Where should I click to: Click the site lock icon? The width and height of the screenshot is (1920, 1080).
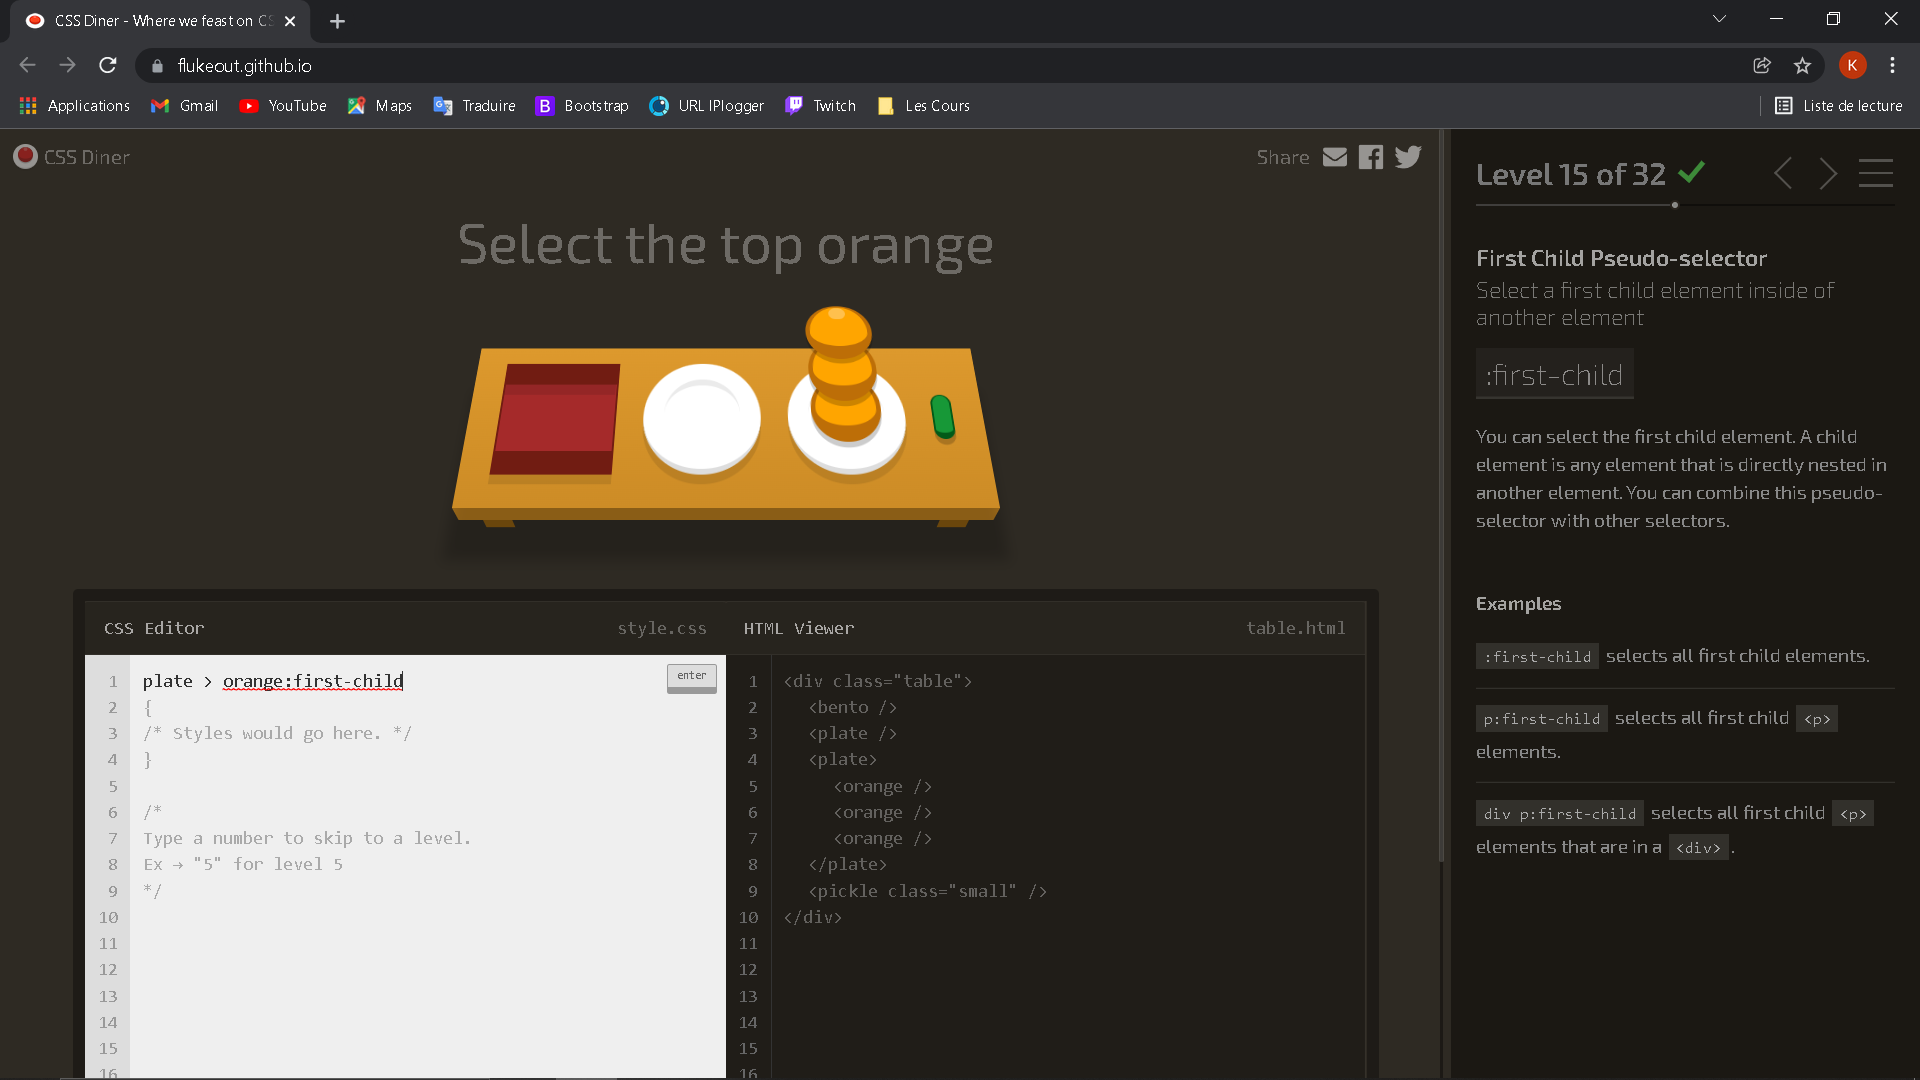coord(157,66)
